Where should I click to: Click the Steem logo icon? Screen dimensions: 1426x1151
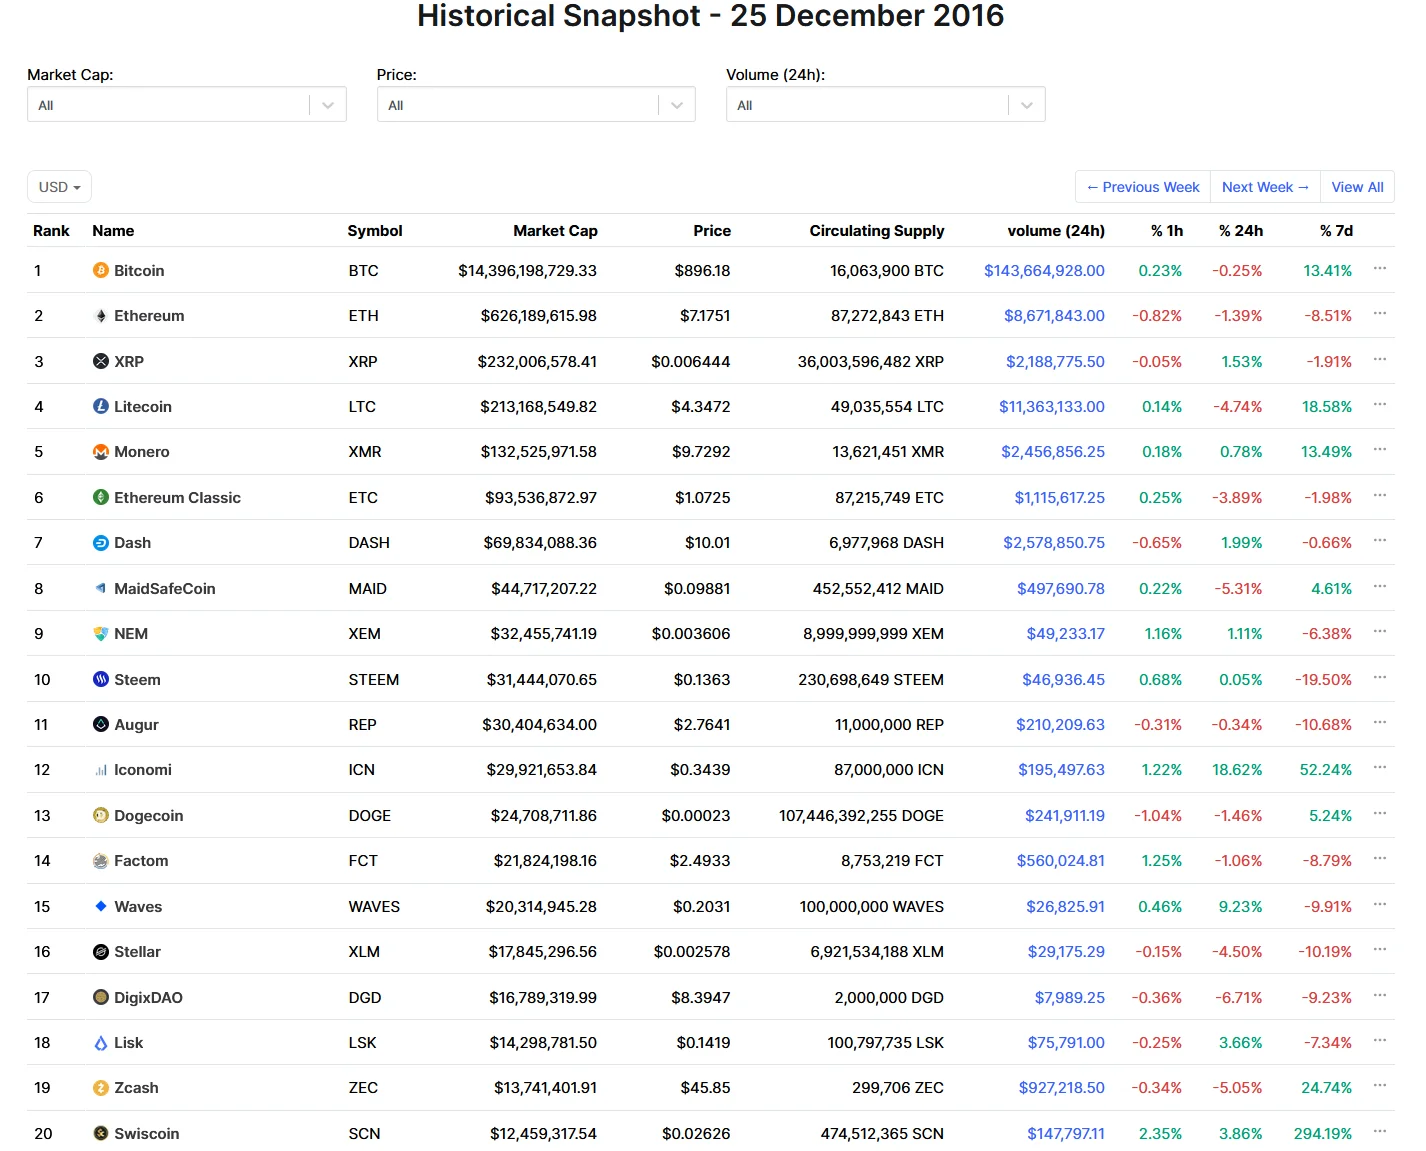[x=101, y=679]
